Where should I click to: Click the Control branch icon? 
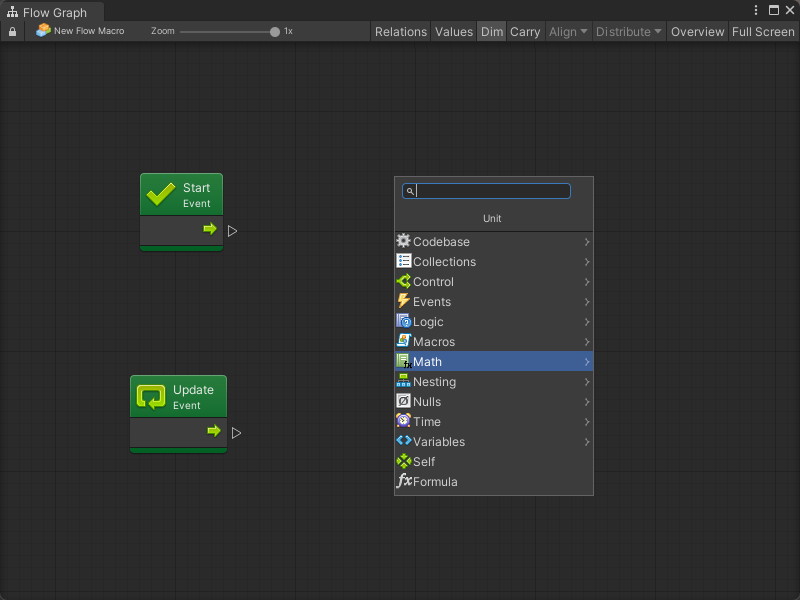pos(404,281)
